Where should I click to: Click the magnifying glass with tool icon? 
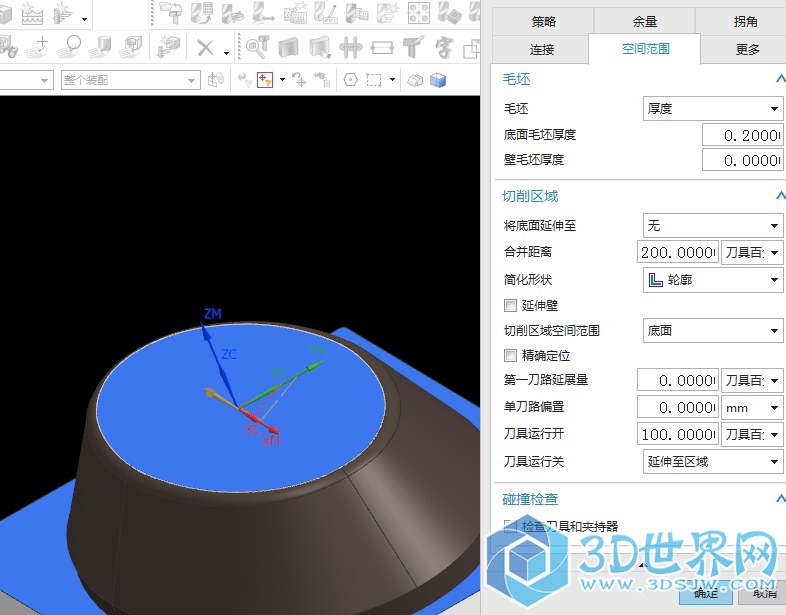coord(258,47)
